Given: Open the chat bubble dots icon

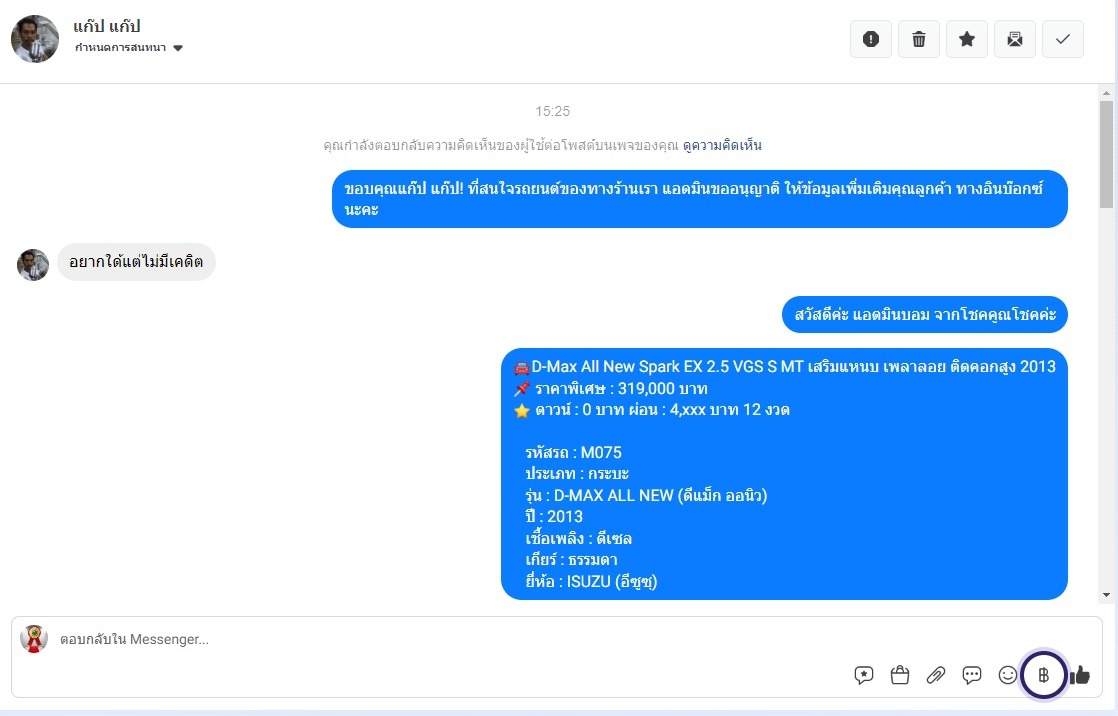Looking at the screenshot, I should coord(972,675).
